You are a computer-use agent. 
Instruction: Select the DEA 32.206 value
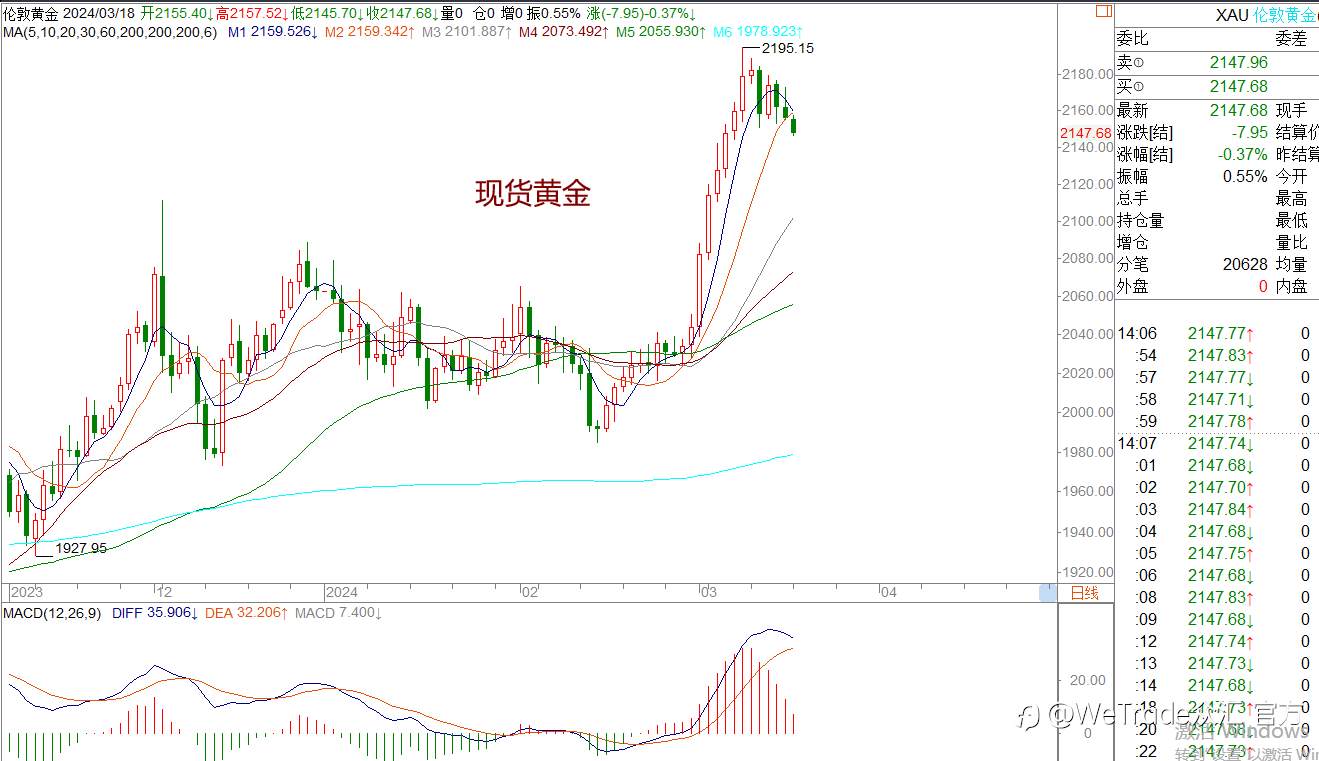click(x=247, y=612)
